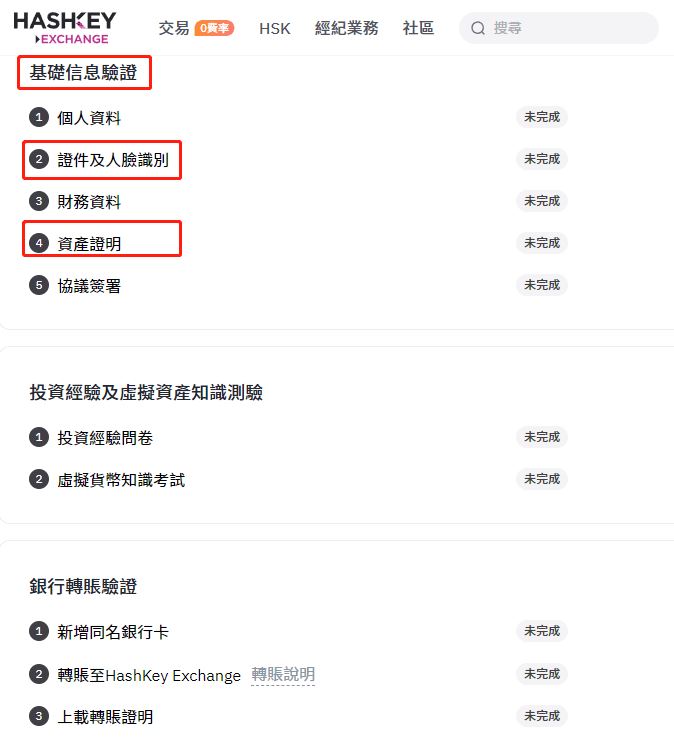Click the step 4 icon beside 資產證明

coord(39,243)
